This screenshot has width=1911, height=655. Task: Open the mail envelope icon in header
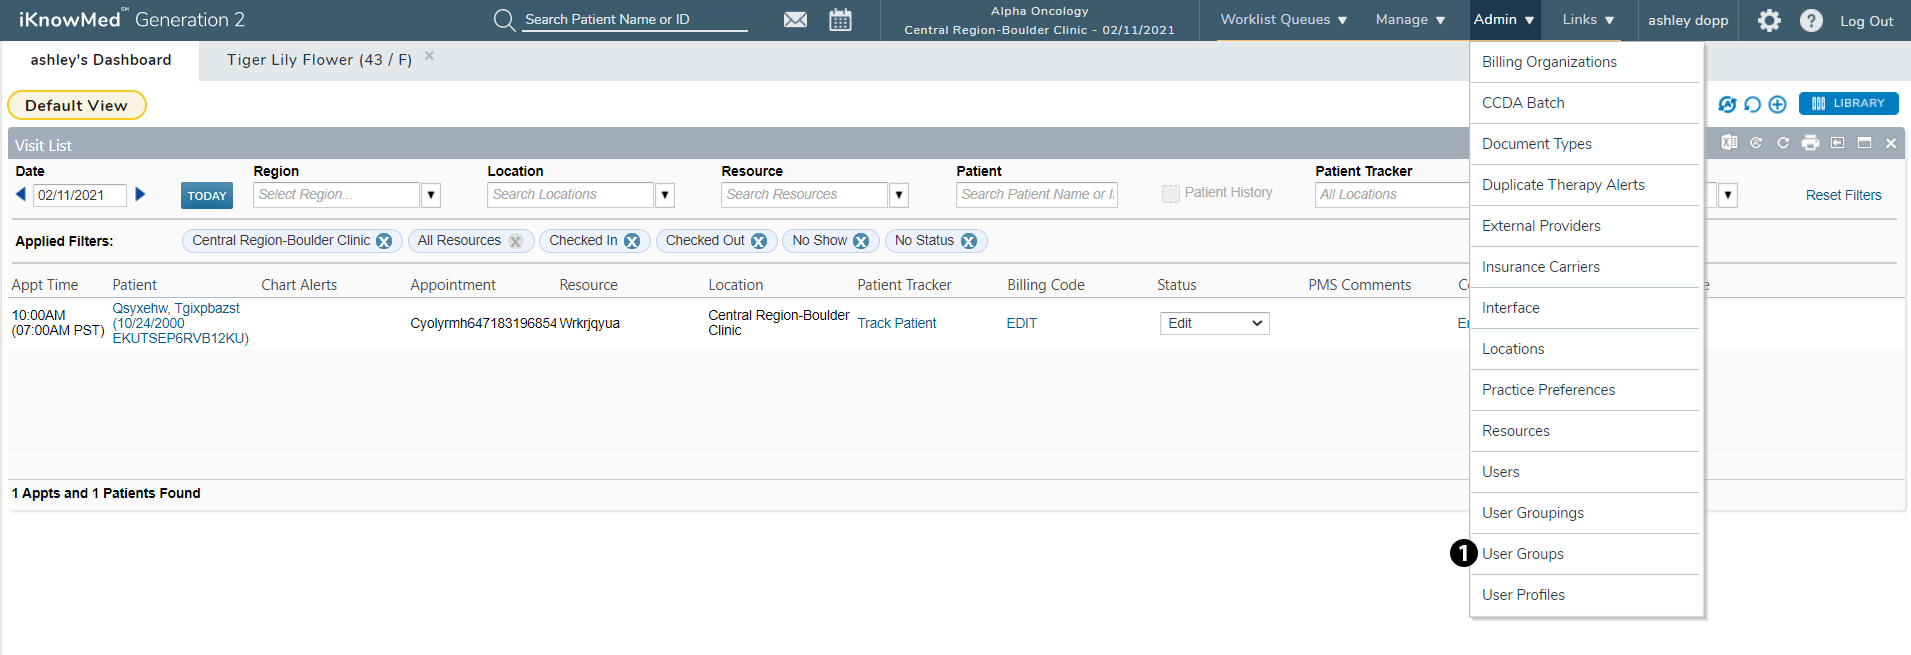tap(795, 20)
